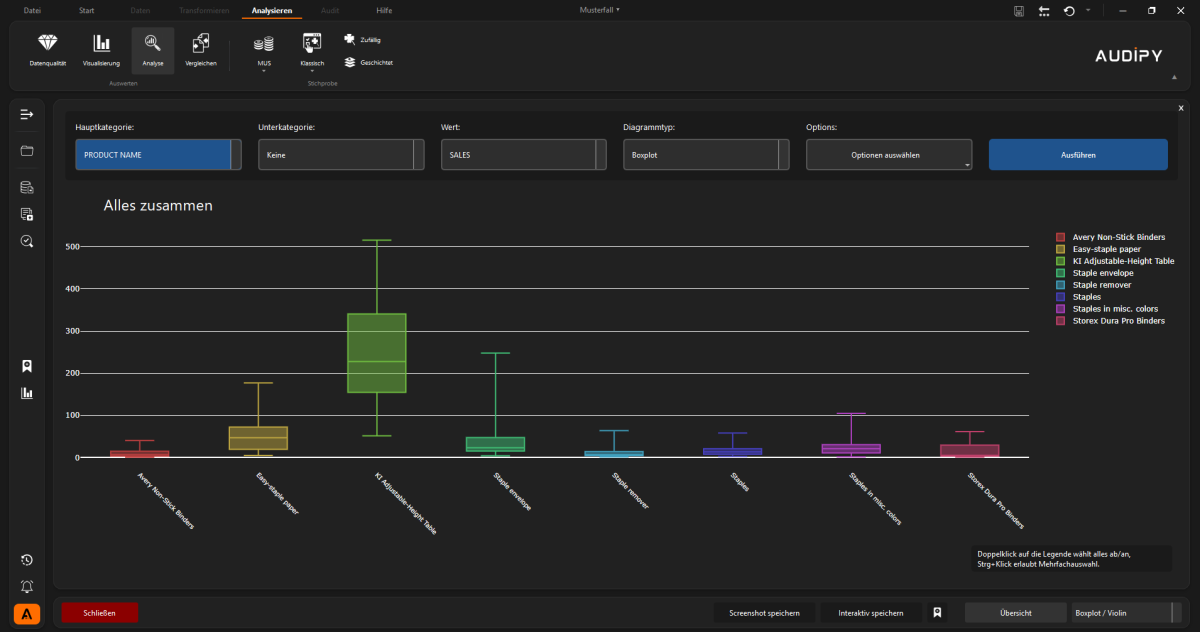Viewport: 1200px width, 632px height.
Task: Click the Ausführen button
Action: pyautogui.click(x=1077, y=155)
